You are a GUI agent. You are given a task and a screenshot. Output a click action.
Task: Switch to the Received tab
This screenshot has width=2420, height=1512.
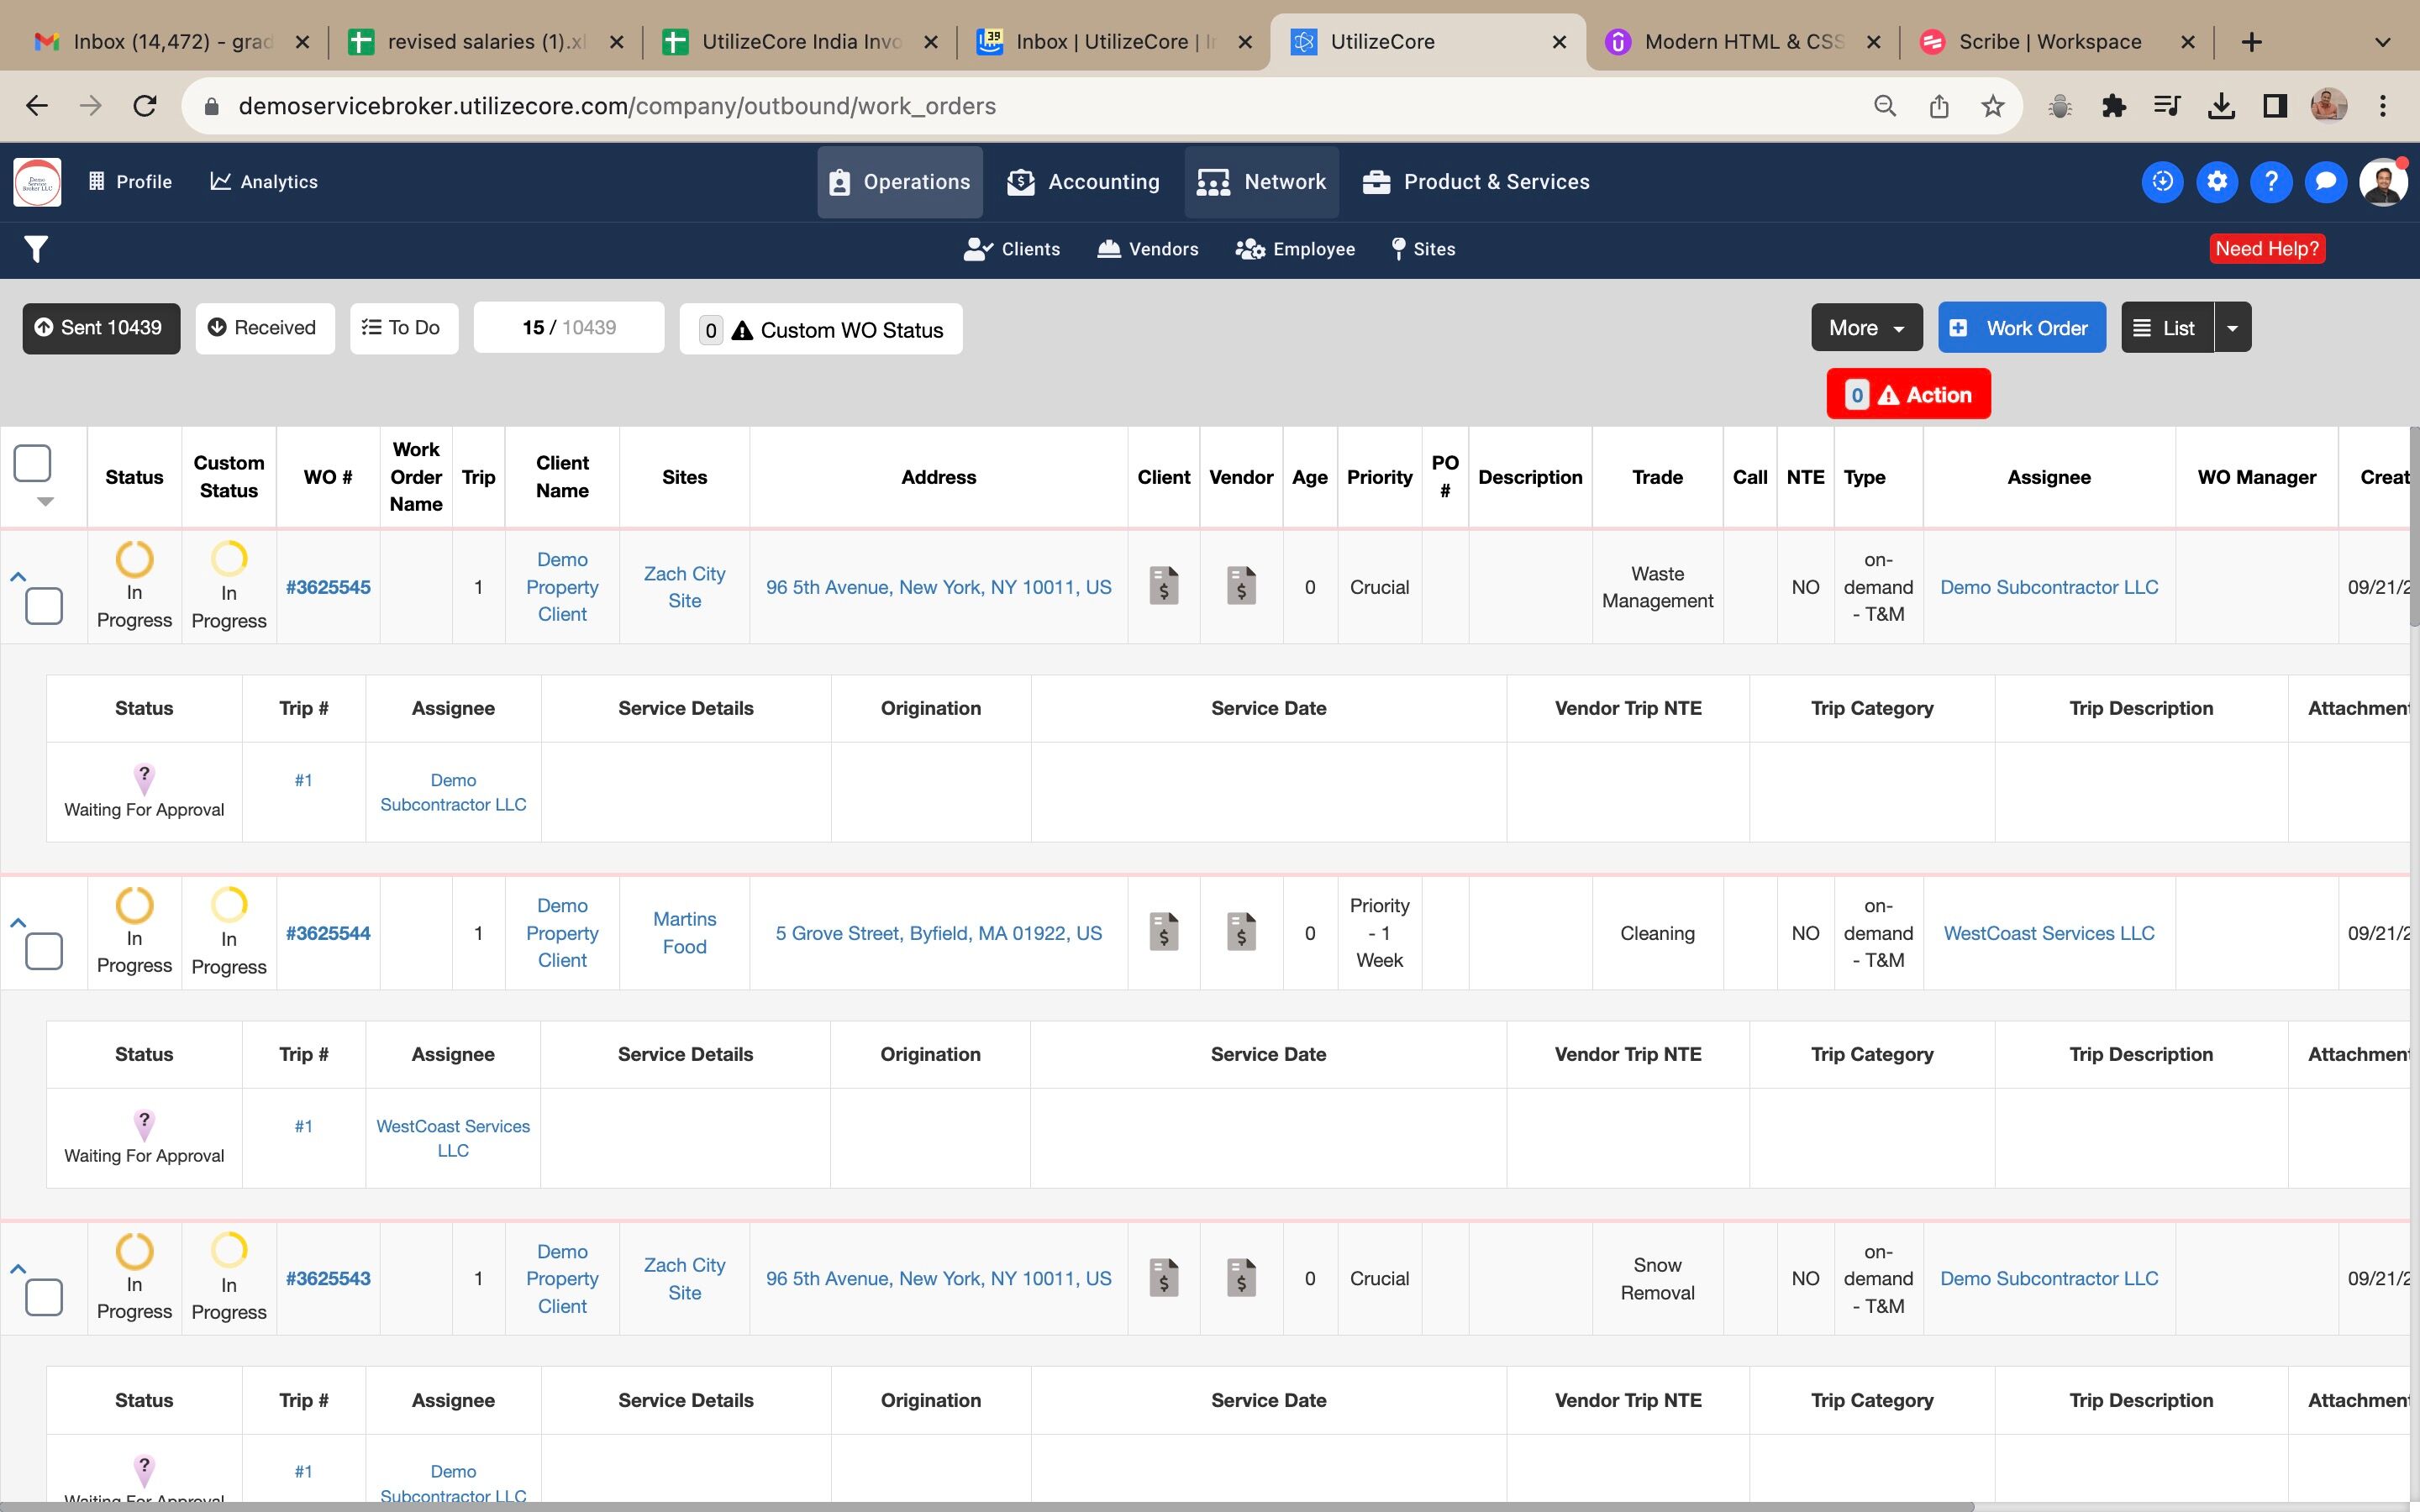pyautogui.click(x=264, y=328)
